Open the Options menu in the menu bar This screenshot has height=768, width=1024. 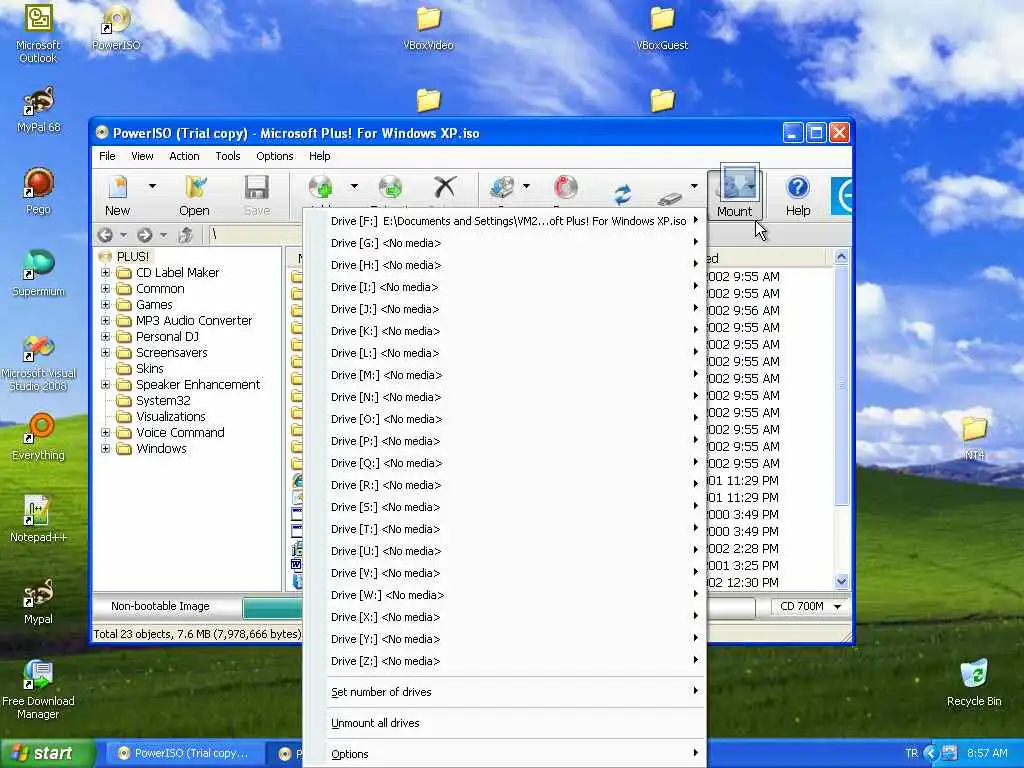[275, 156]
